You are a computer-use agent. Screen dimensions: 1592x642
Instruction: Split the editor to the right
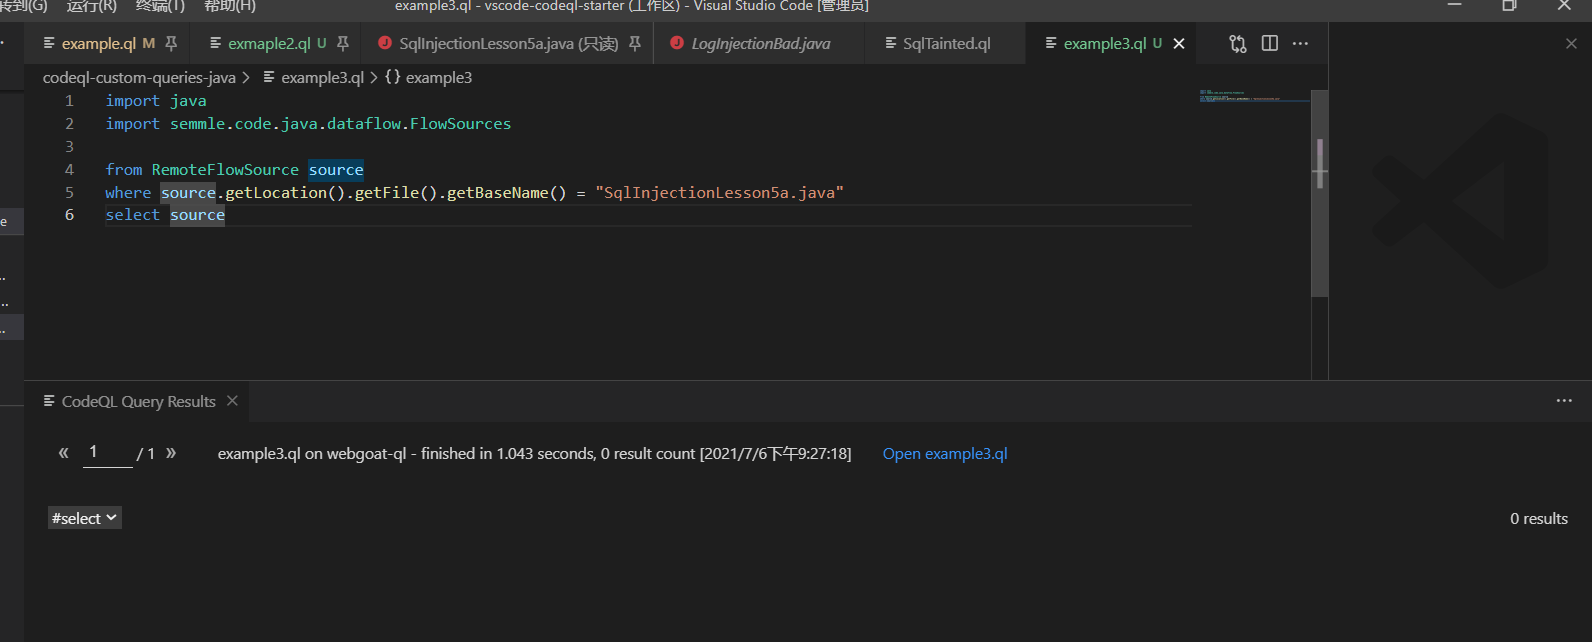(x=1270, y=44)
